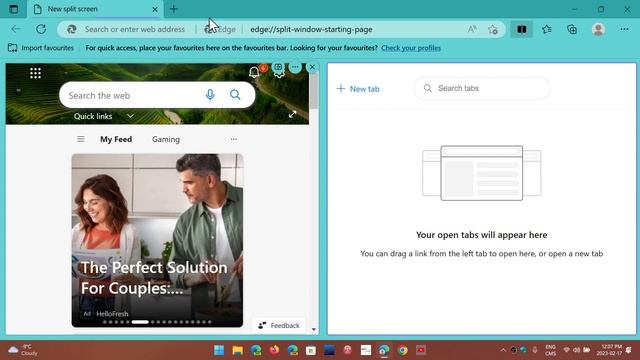Open the Windows Start button
Screen dimensions: 640x360
219,350
